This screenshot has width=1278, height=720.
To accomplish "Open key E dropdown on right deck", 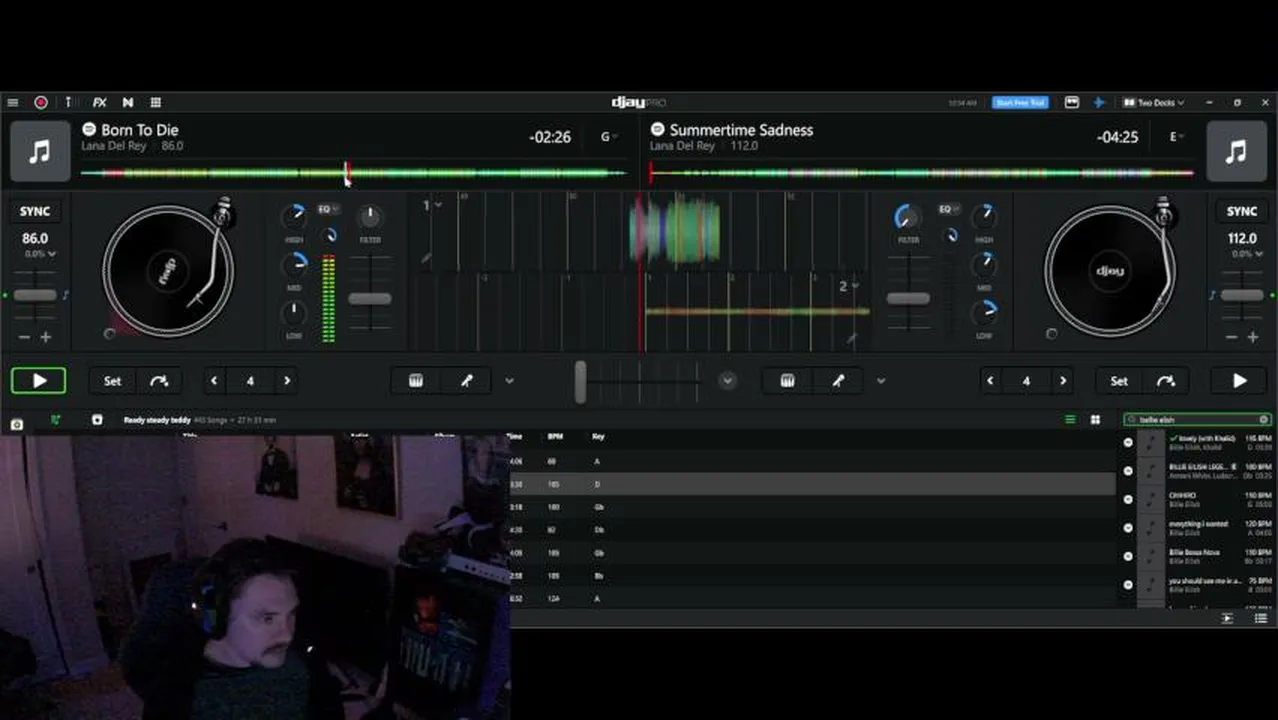I will pos(1178,137).
